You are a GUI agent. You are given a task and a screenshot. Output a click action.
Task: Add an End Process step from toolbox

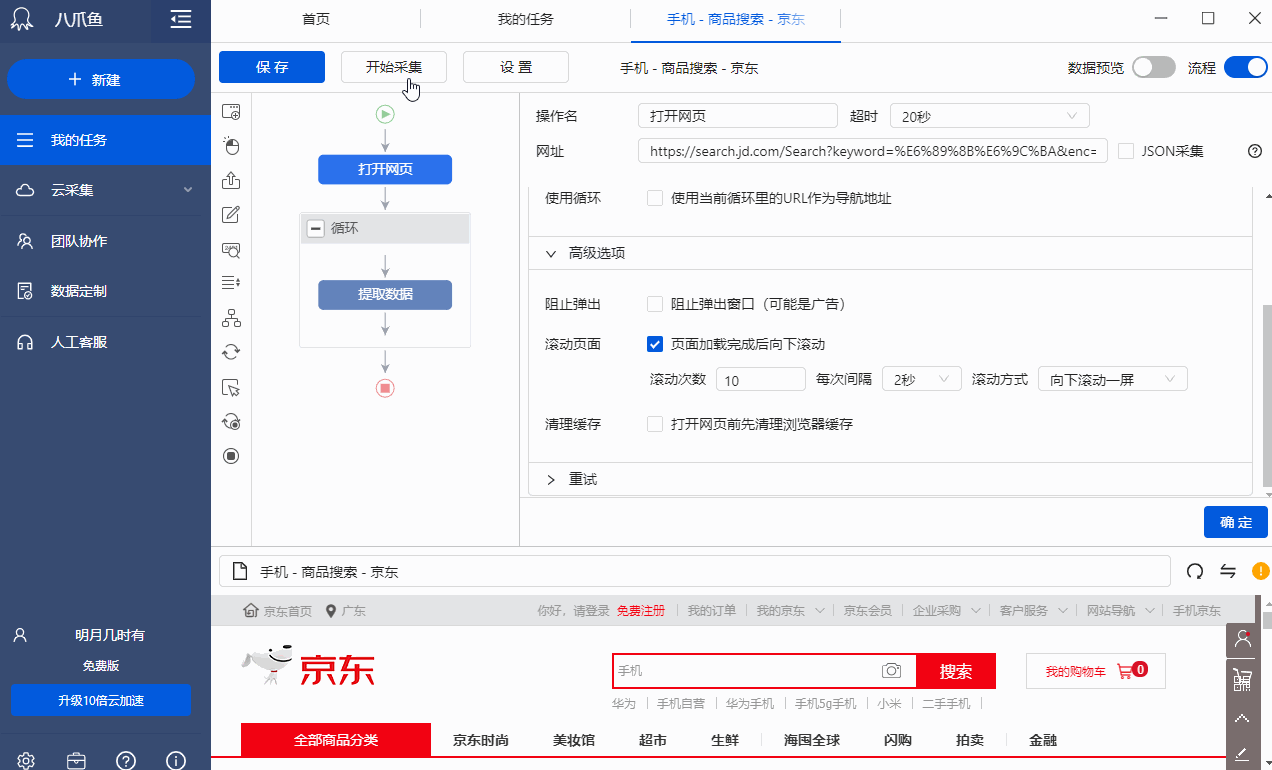point(231,456)
